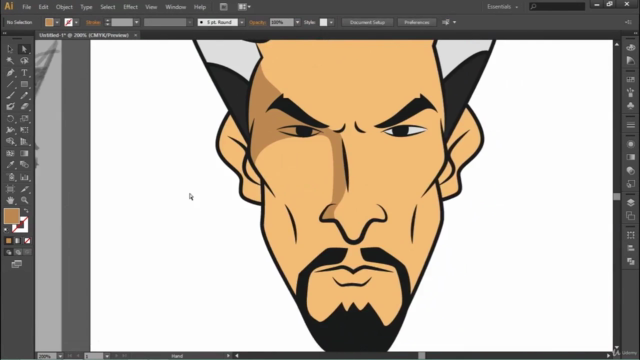
Task: Set paint mode to Color
Action: [9, 241]
